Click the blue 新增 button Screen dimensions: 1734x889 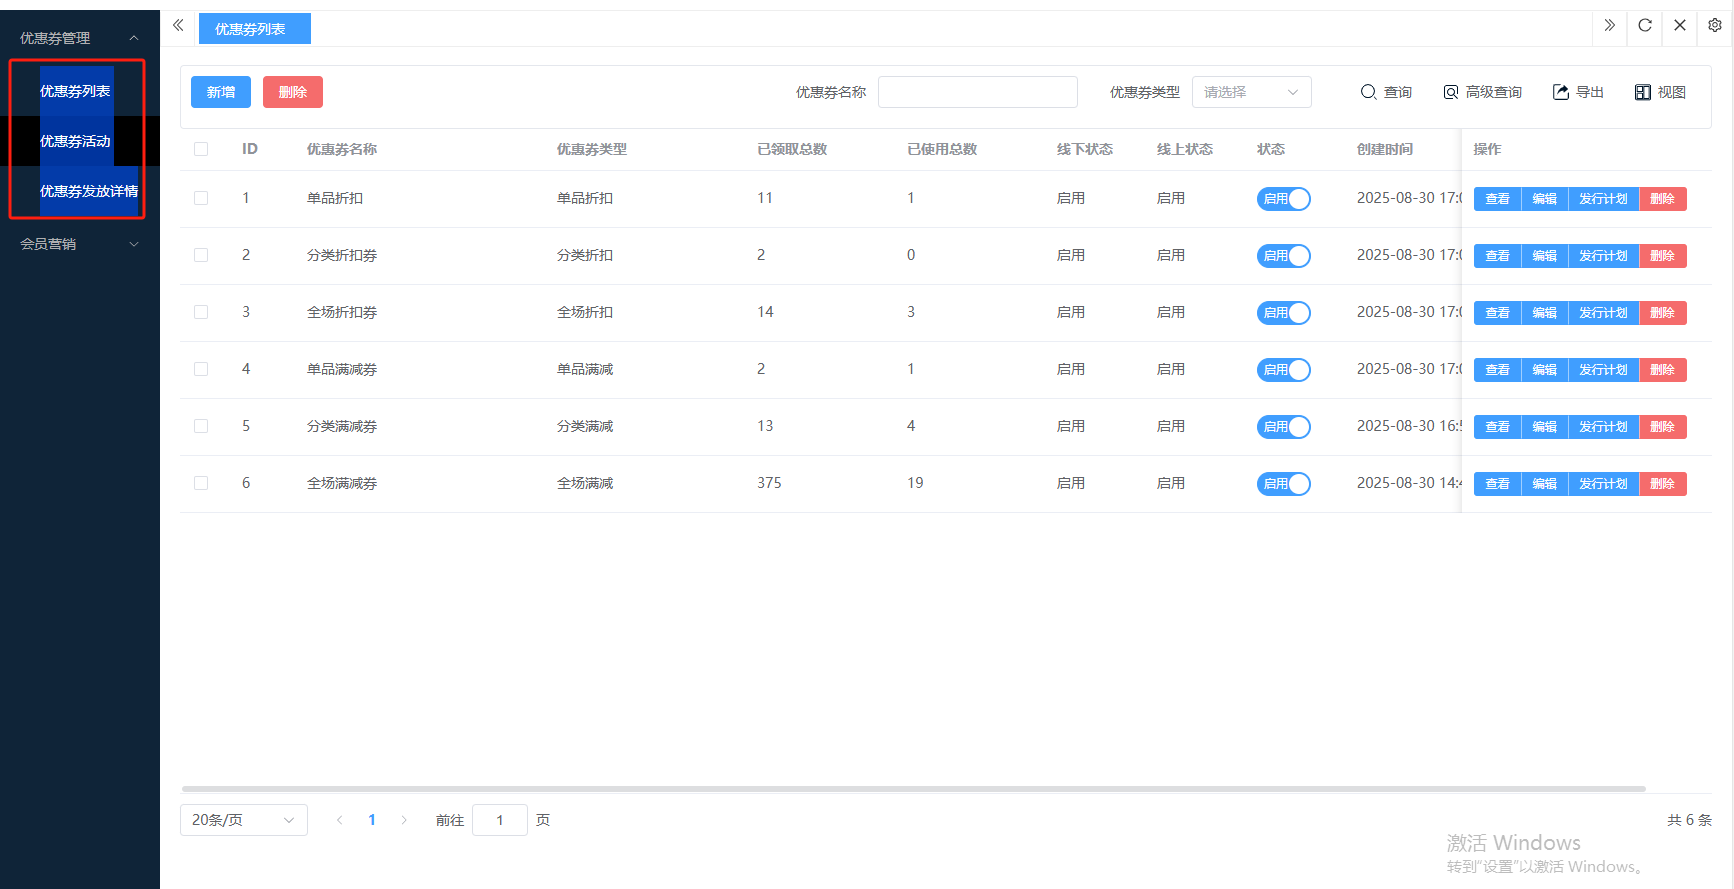(x=221, y=92)
